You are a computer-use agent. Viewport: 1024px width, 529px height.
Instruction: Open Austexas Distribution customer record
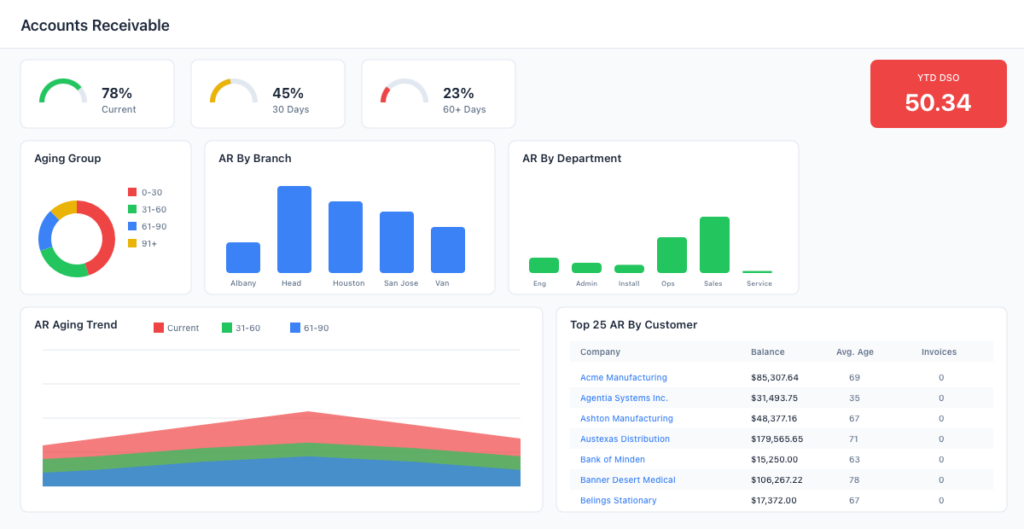point(625,439)
